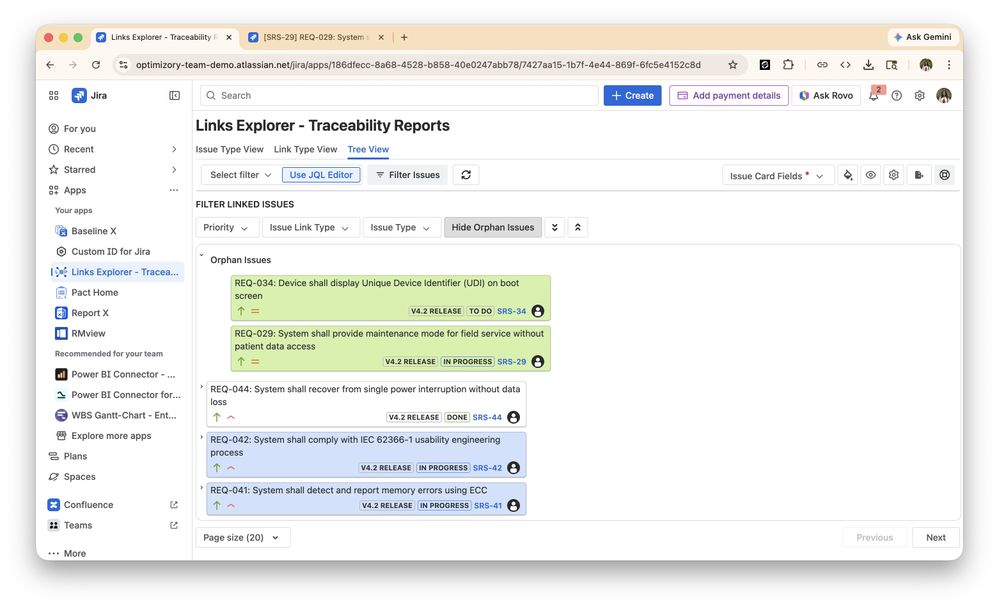
Task: Expand the REQ-042 tree node
Action: [x=202, y=437]
